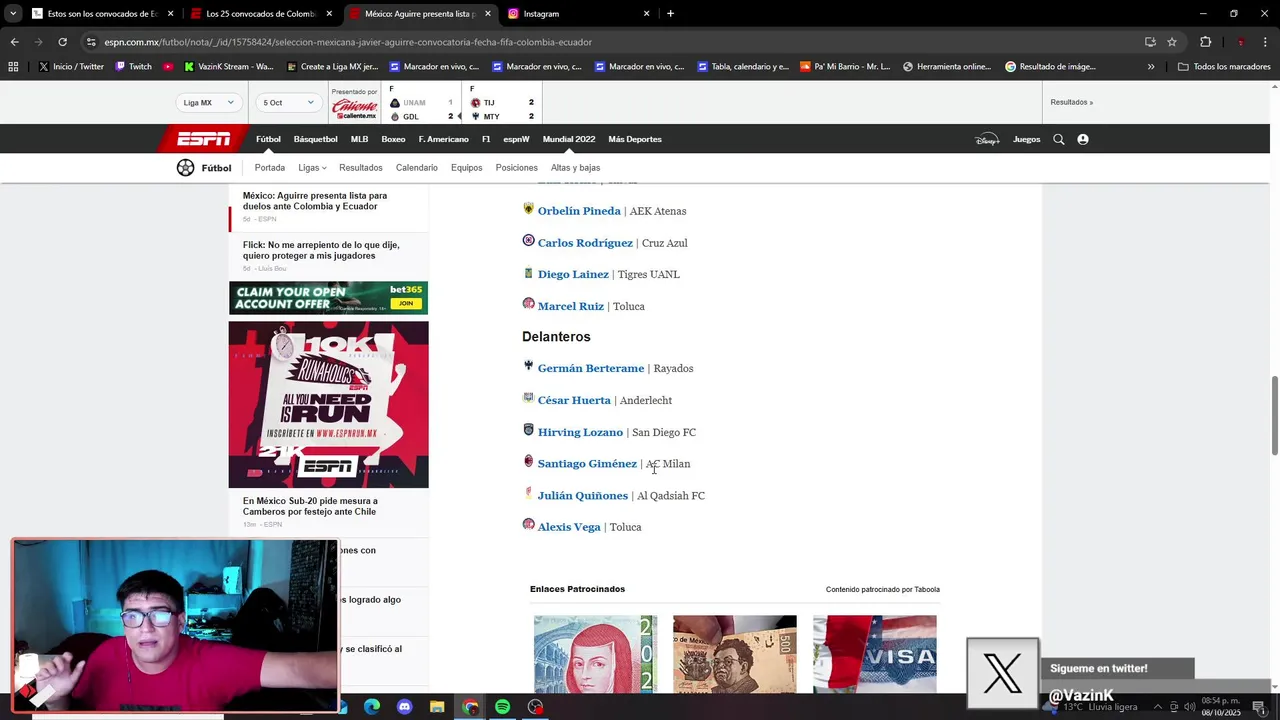Open Discord from the taskbar
This screenshot has width=1280, height=720.
(x=404, y=707)
